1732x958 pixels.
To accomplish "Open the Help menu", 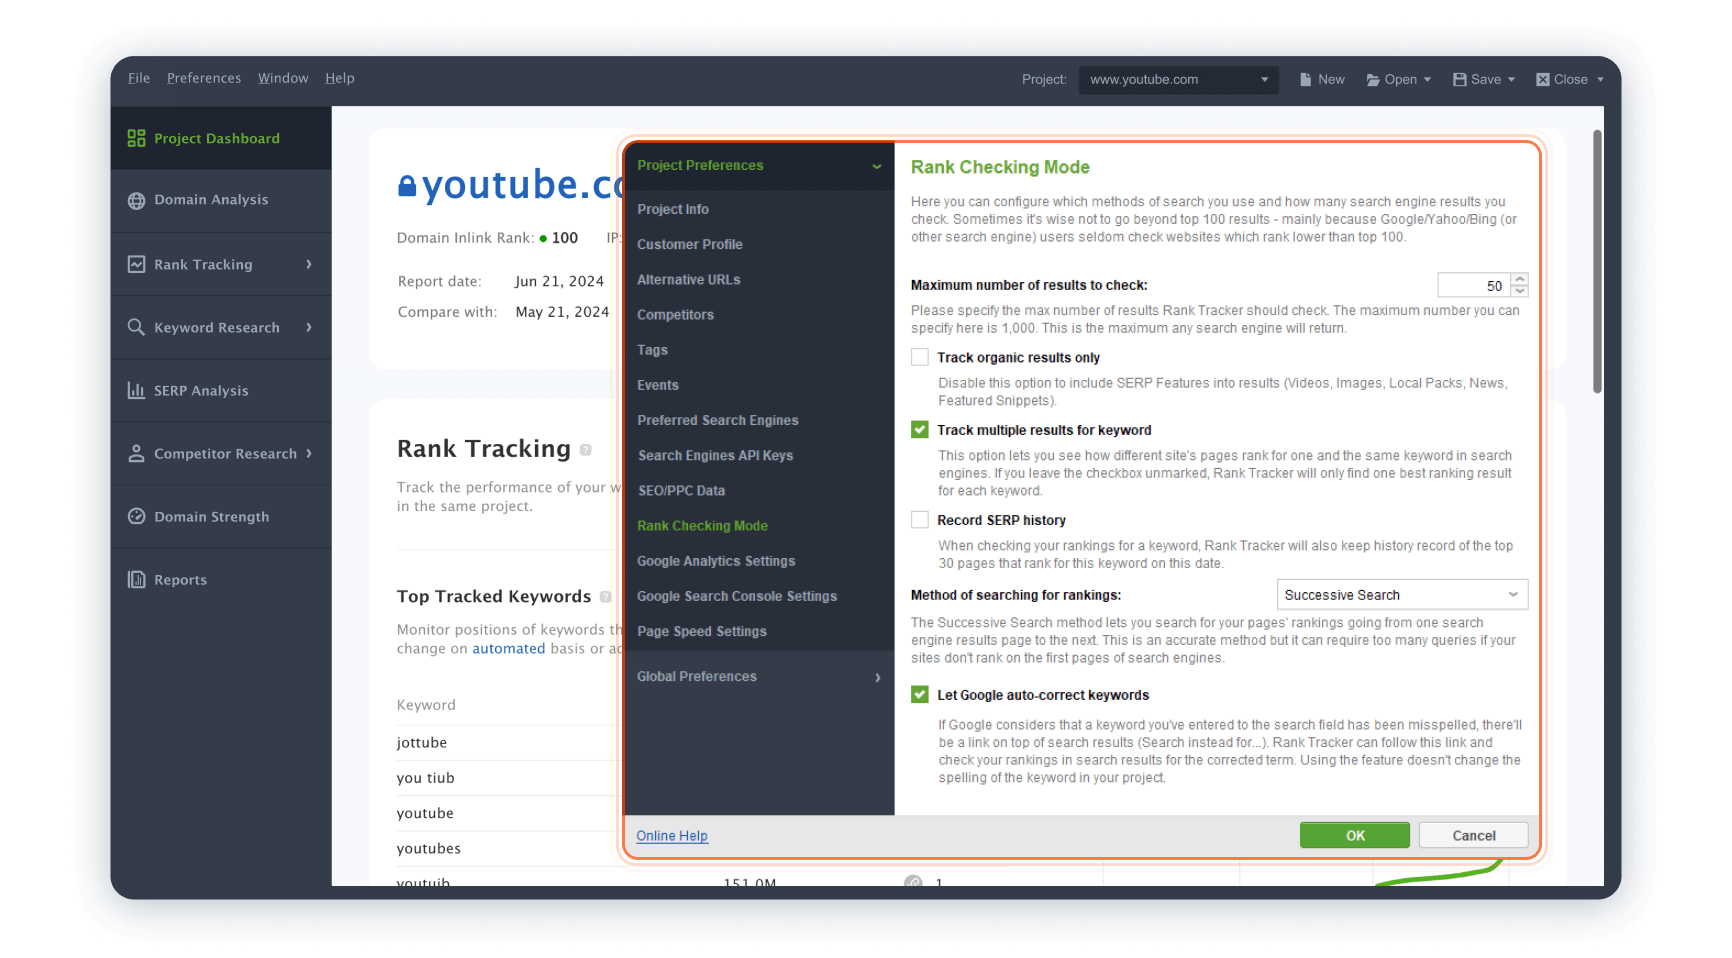I will pos(340,78).
